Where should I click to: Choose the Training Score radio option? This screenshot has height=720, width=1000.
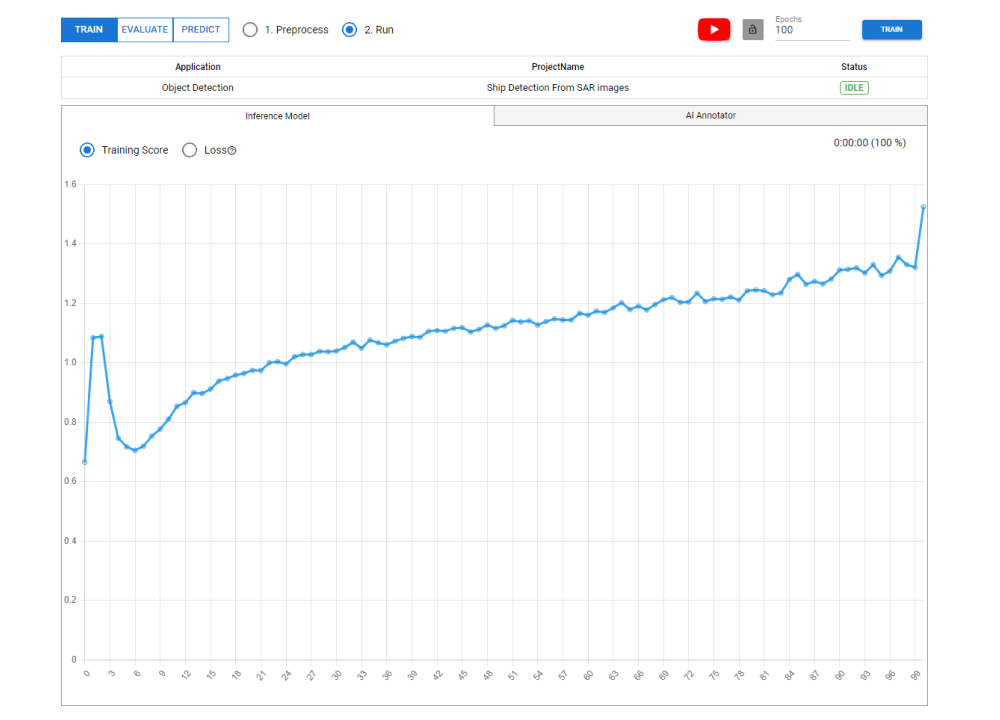pos(87,150)
